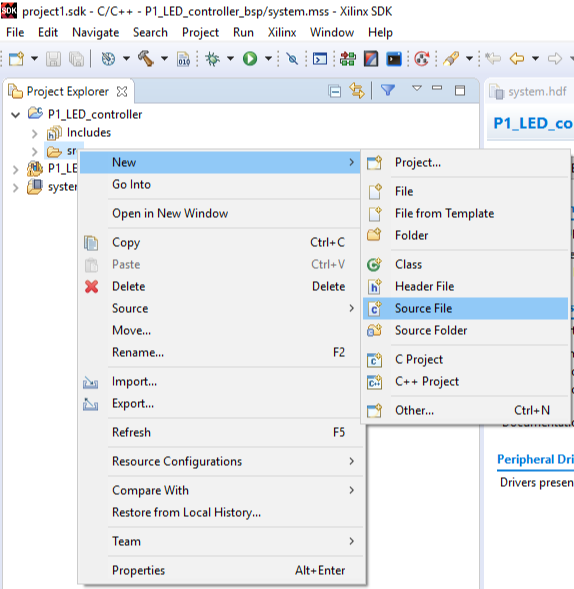Select Rename... in context menu
574x589 pixels.
[x=221, y=352]
